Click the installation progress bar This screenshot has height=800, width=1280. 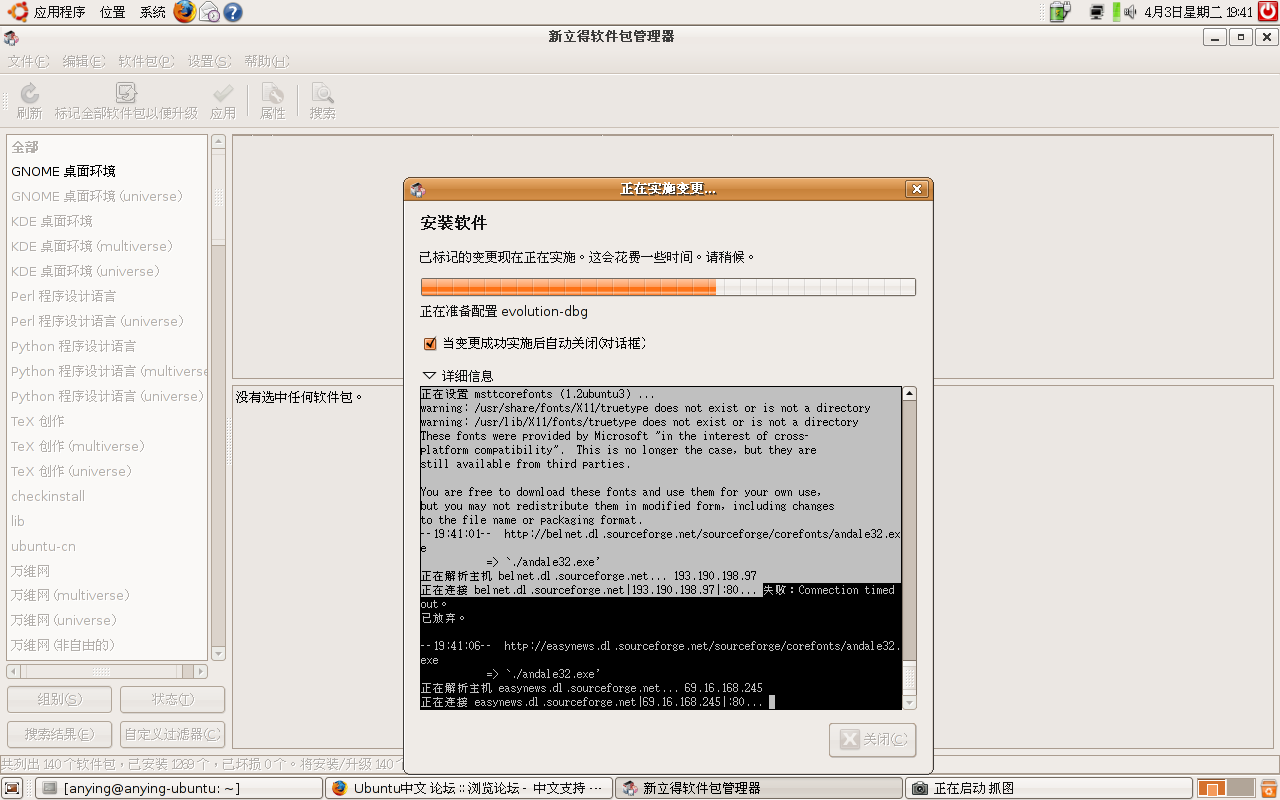coord(668,287)
